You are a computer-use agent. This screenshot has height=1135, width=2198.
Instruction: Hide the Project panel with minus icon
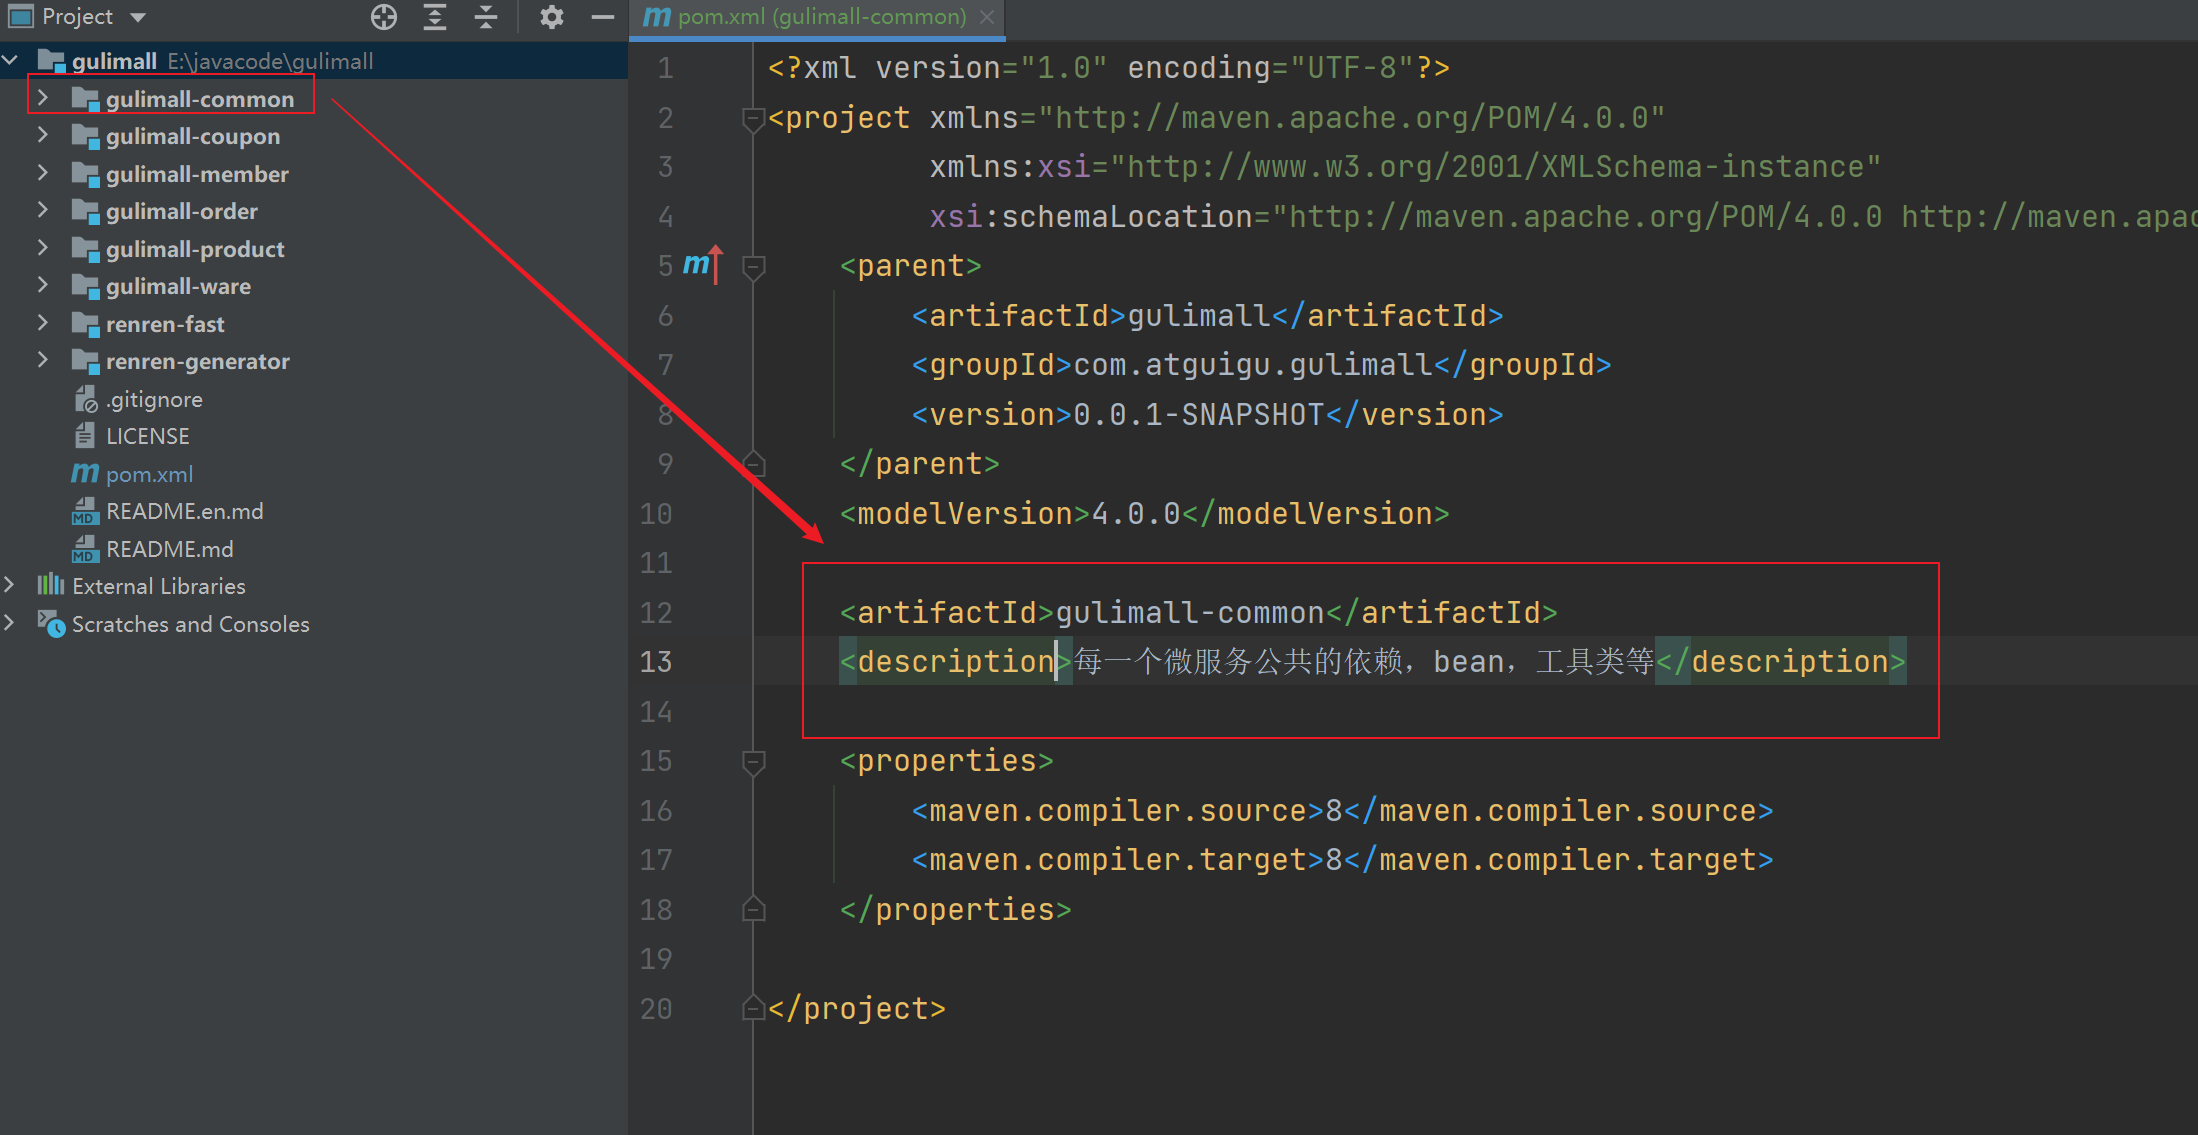click(x=602, y=17)
